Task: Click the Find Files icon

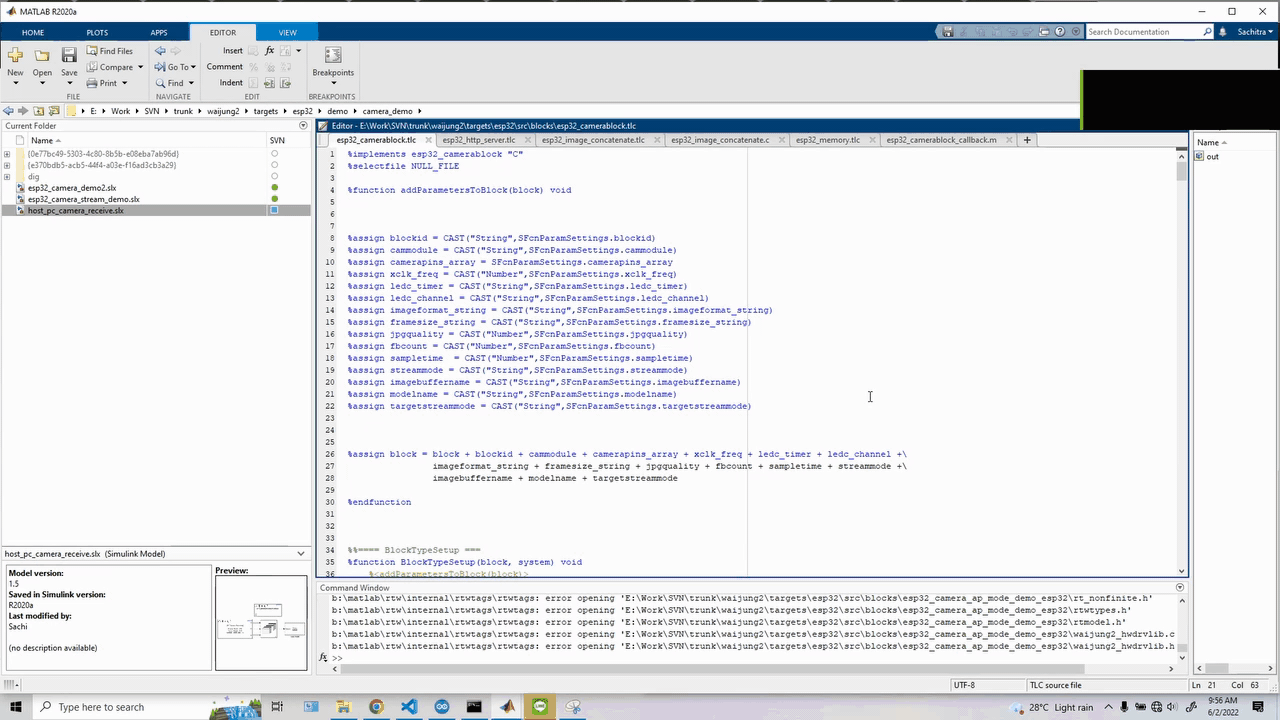Action: click(92, 51)
